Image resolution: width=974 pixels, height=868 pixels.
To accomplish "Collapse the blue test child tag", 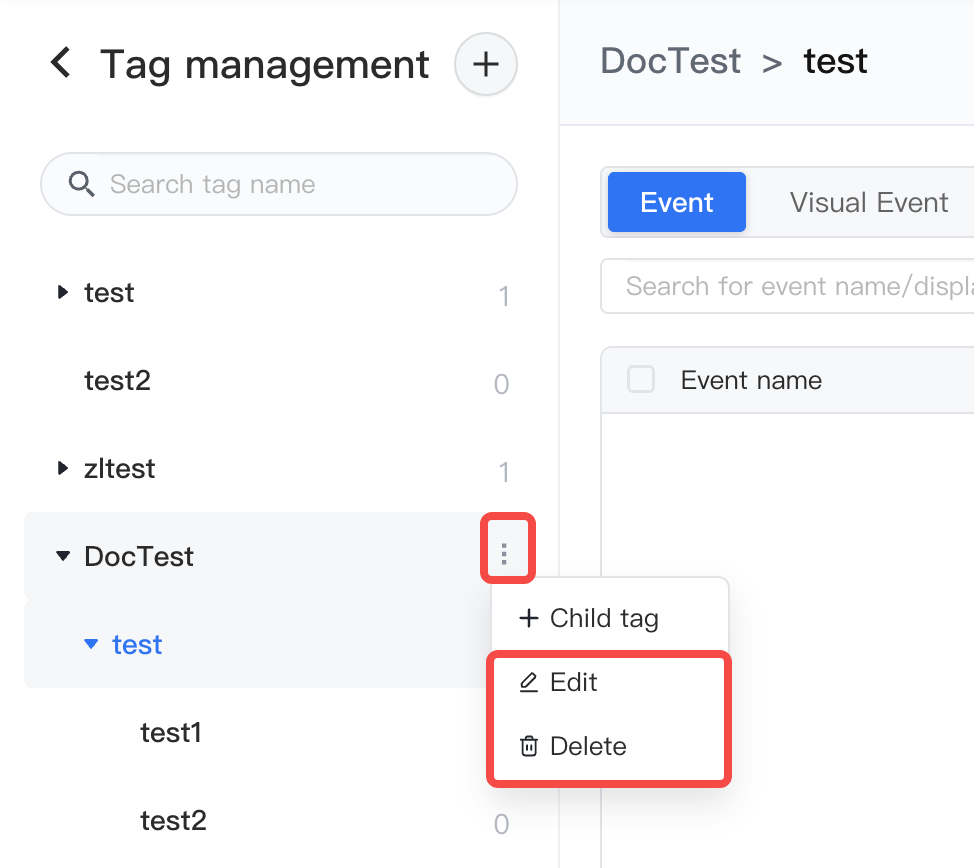I will click(91, 644).
